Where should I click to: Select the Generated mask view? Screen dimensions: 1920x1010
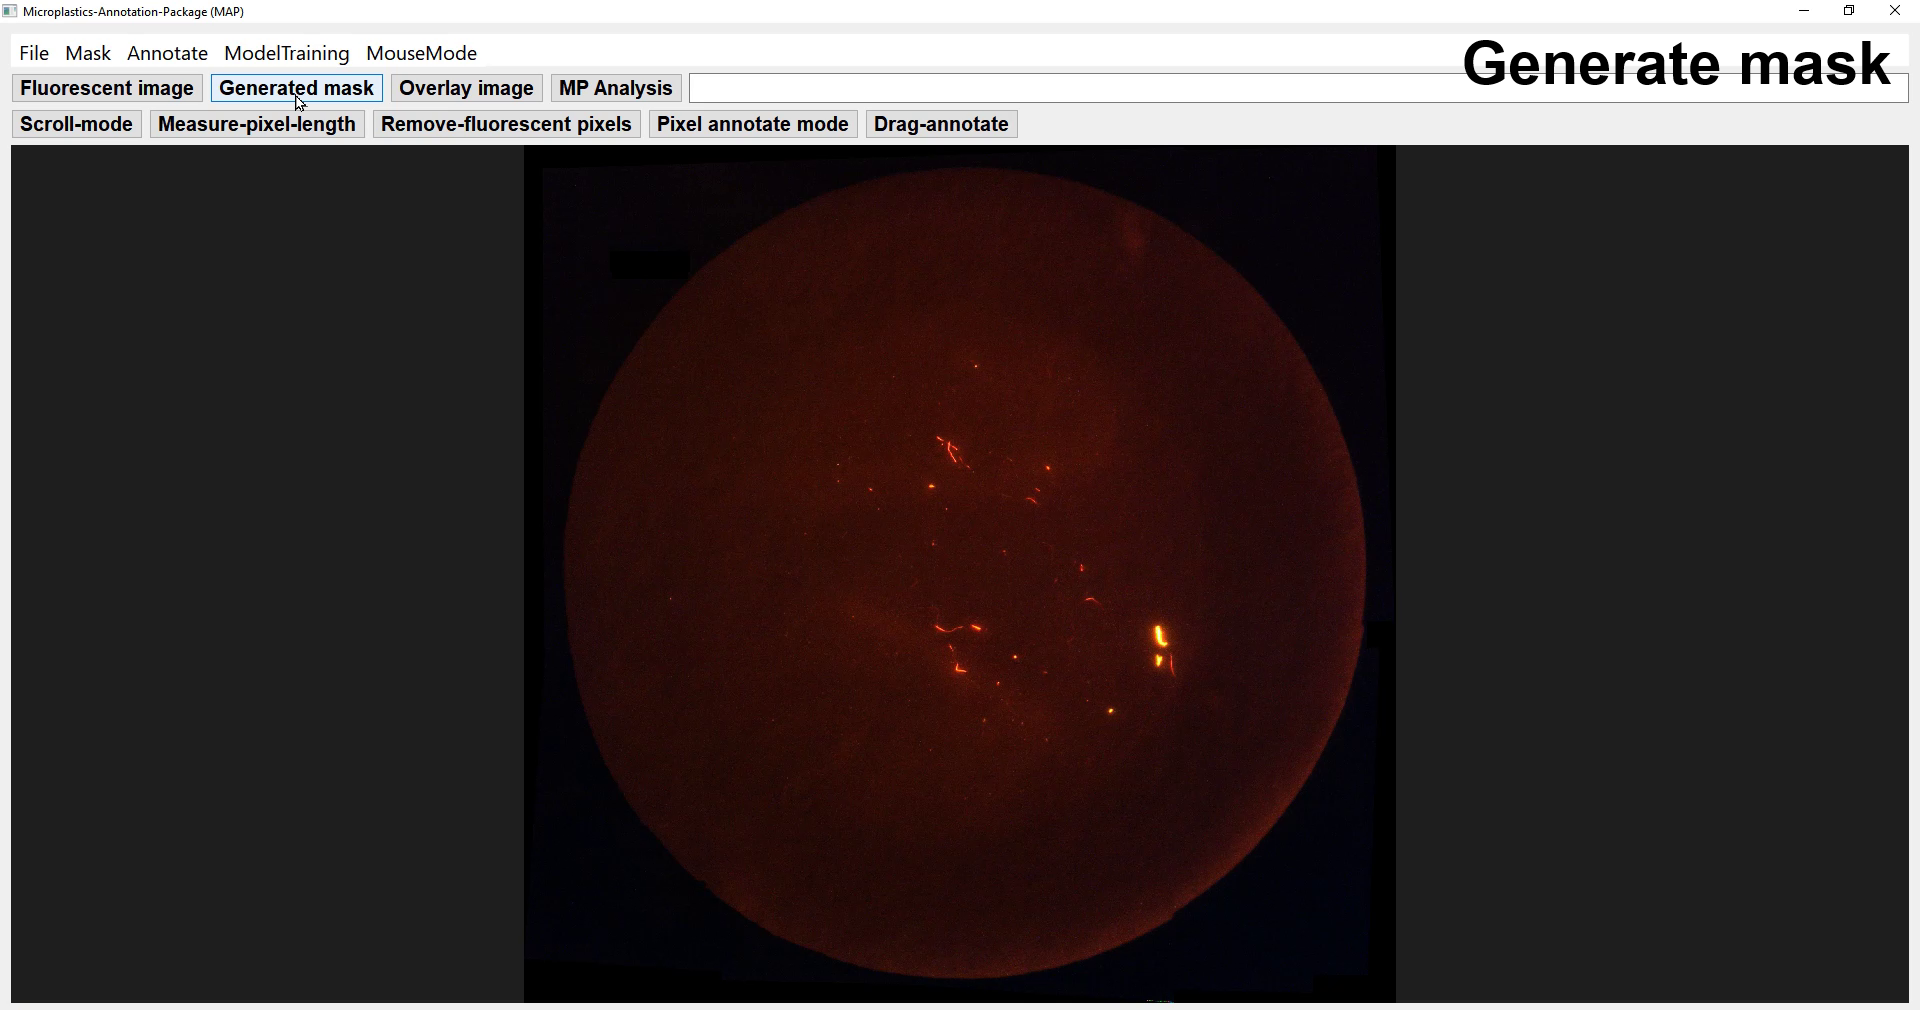coord(296,88)
